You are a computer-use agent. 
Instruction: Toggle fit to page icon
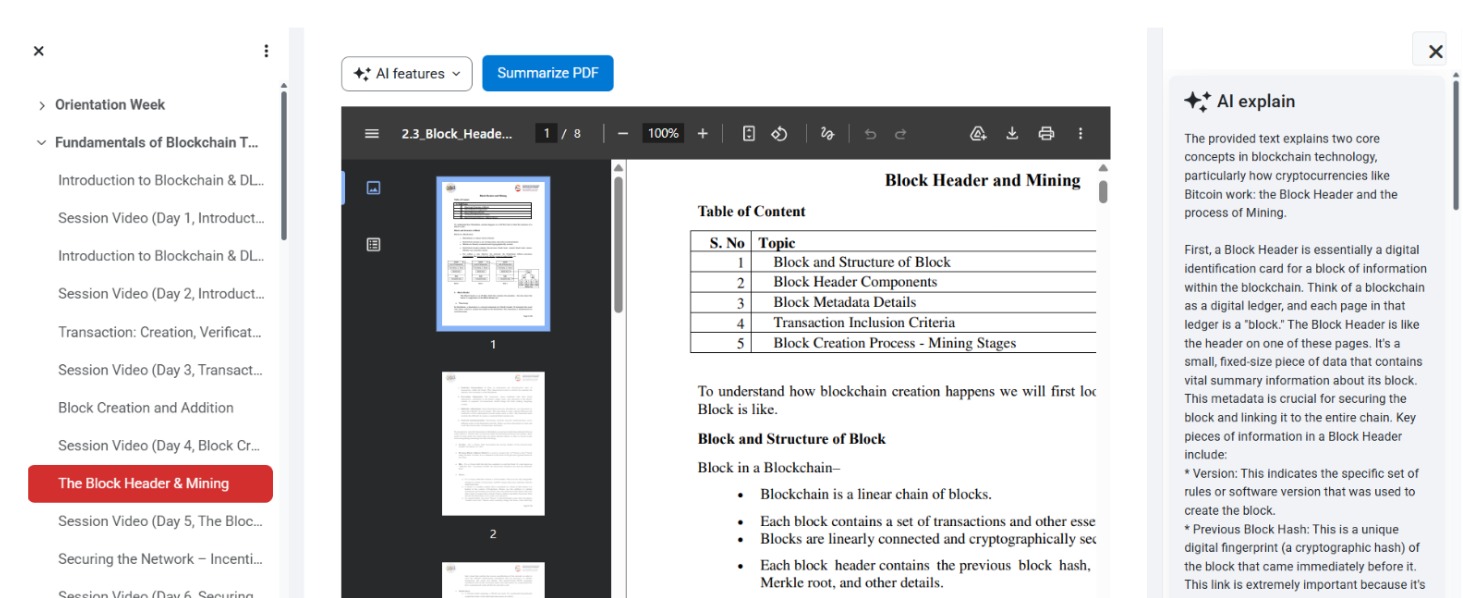(748, 133)
